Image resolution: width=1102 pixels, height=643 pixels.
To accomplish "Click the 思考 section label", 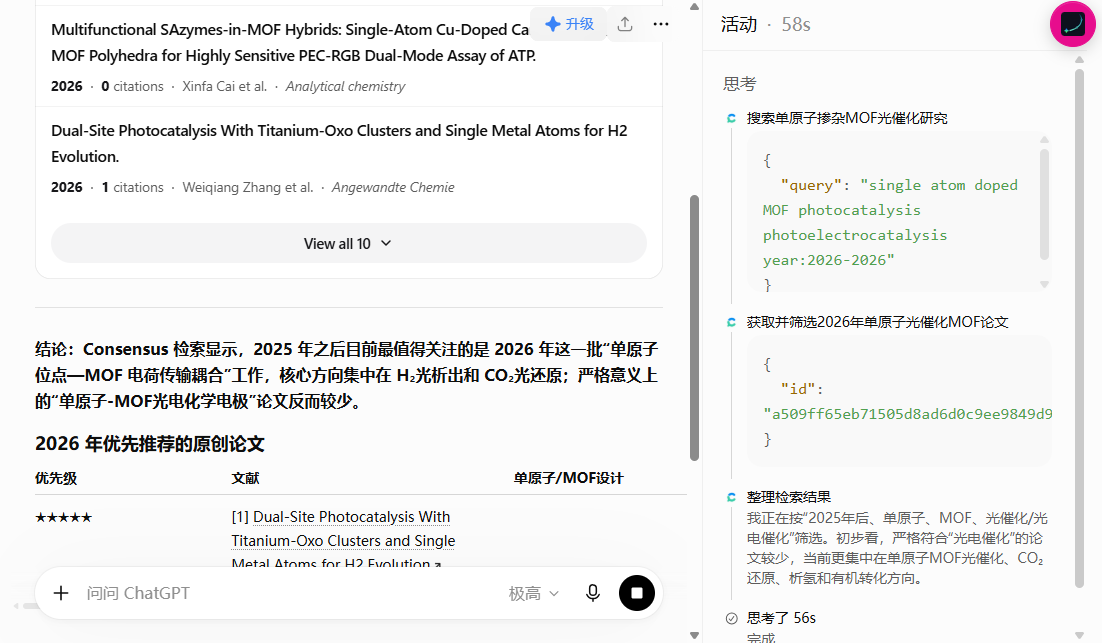I will tap(739, 84).
